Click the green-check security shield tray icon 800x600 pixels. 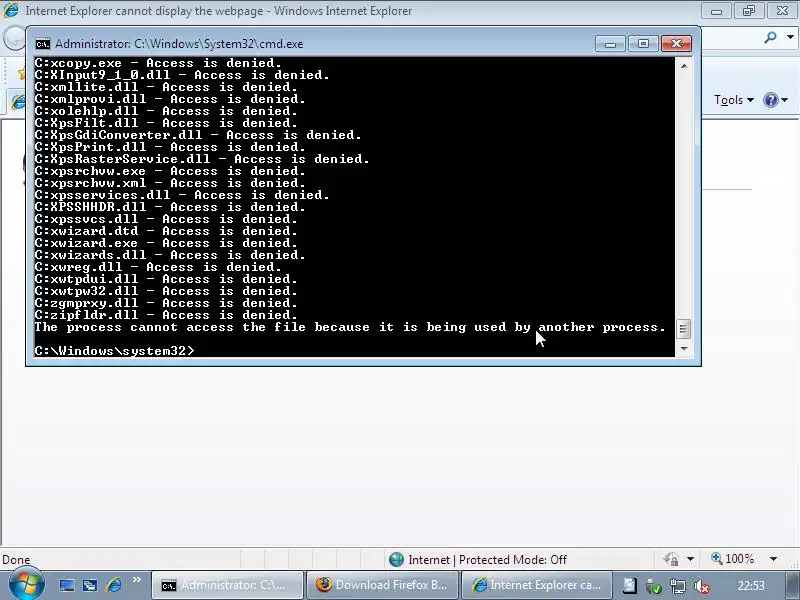tap(654, 586)
